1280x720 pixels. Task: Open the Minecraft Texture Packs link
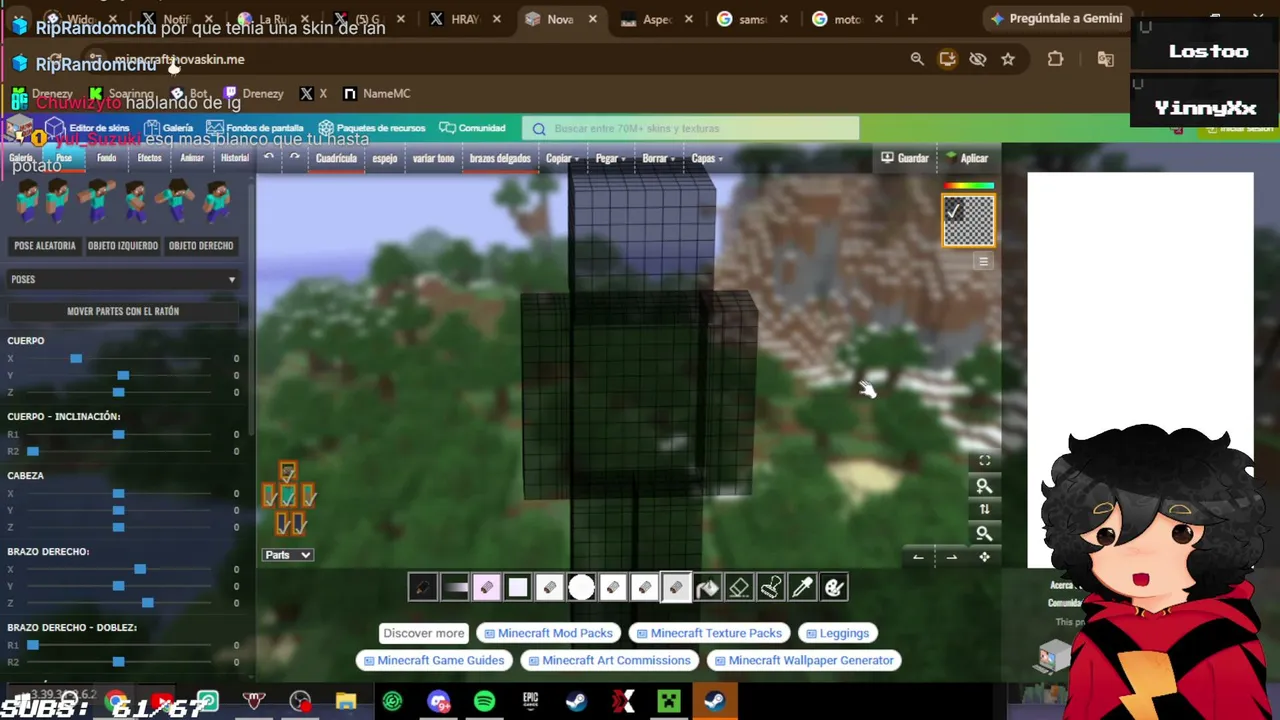[709, 633]
